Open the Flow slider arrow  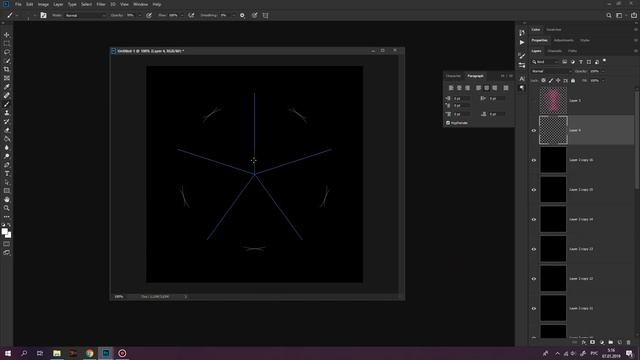(182, 15)
